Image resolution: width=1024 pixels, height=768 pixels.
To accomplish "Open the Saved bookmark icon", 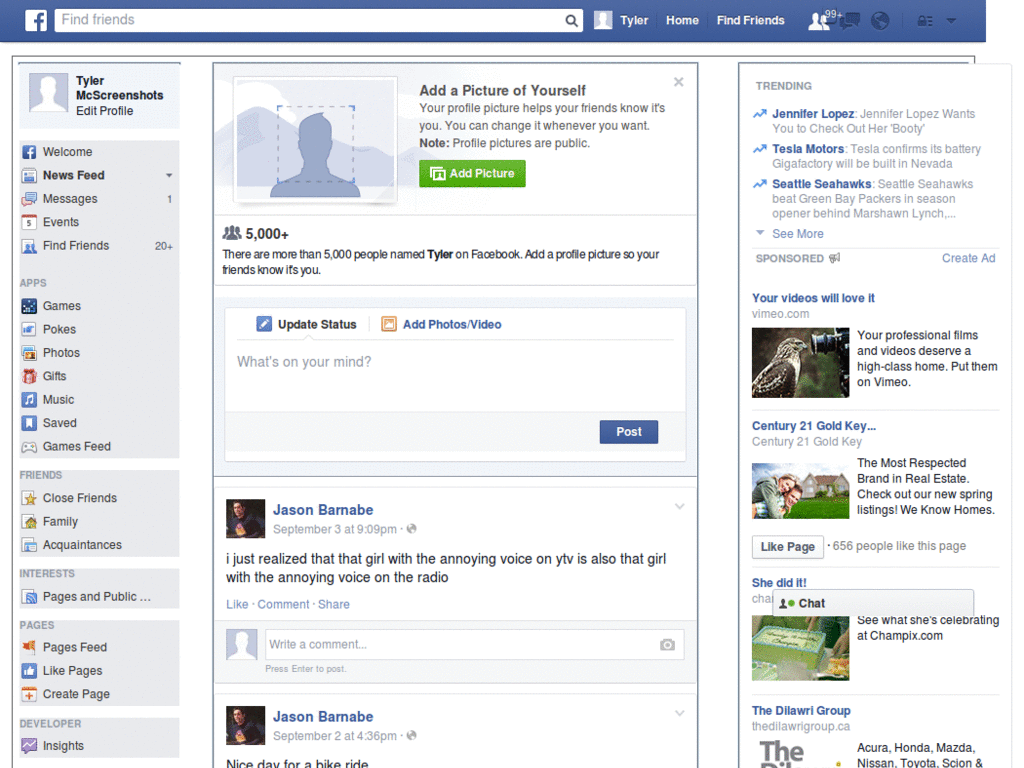I will (29, 423).
